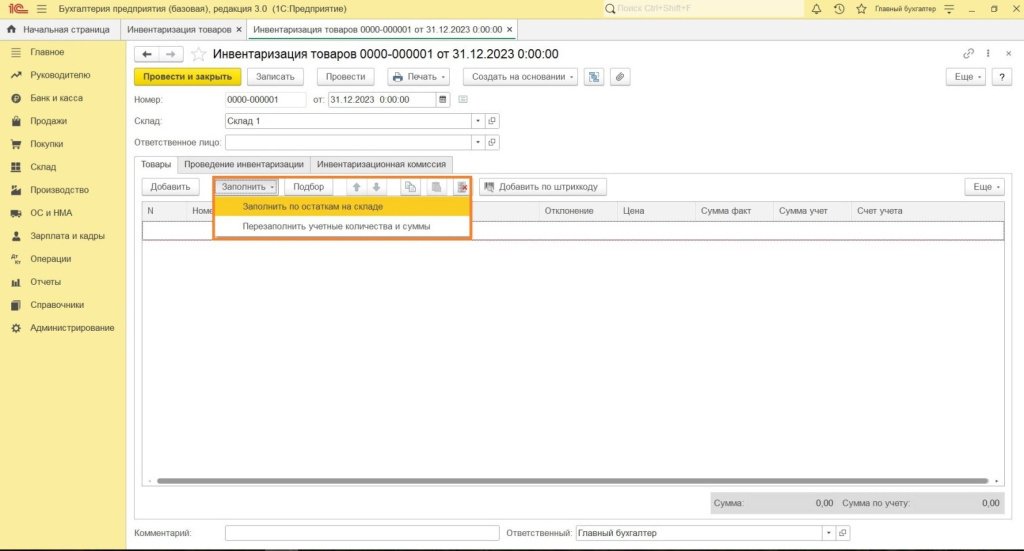This screenshot has width=1024, height=551.
Task: Click the Провести button
Action: click(x=345, y=76)
